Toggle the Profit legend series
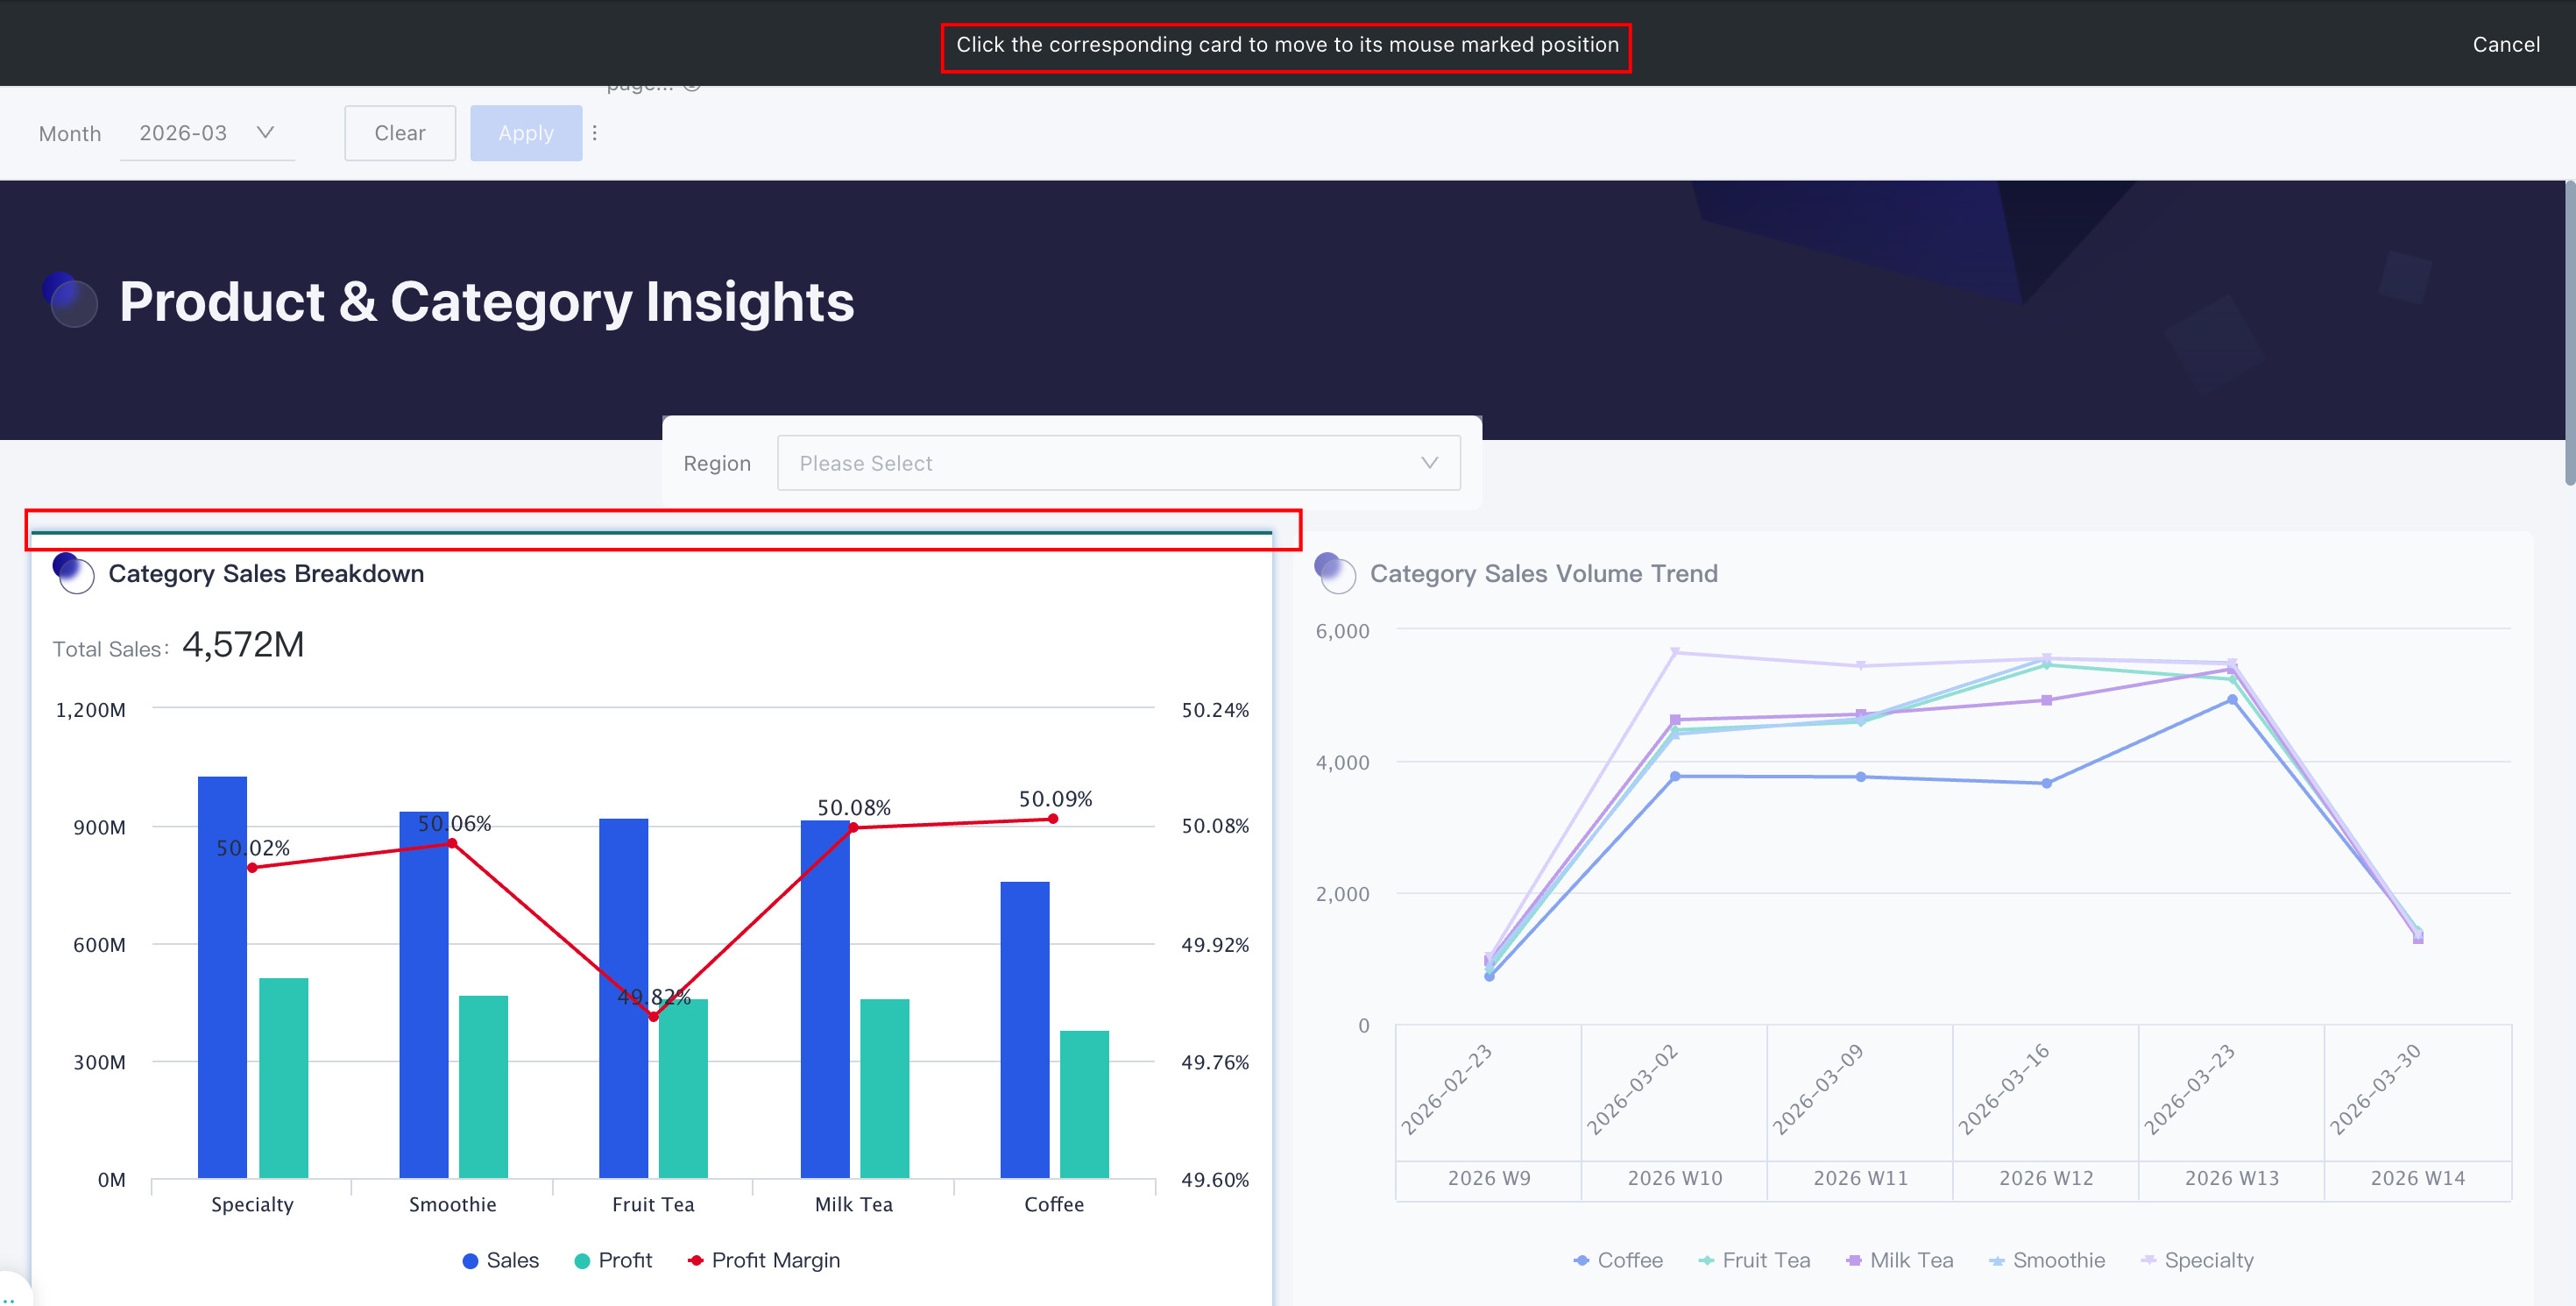The width and height of the screenshot is (2576, 1306). click(613, 1260)
